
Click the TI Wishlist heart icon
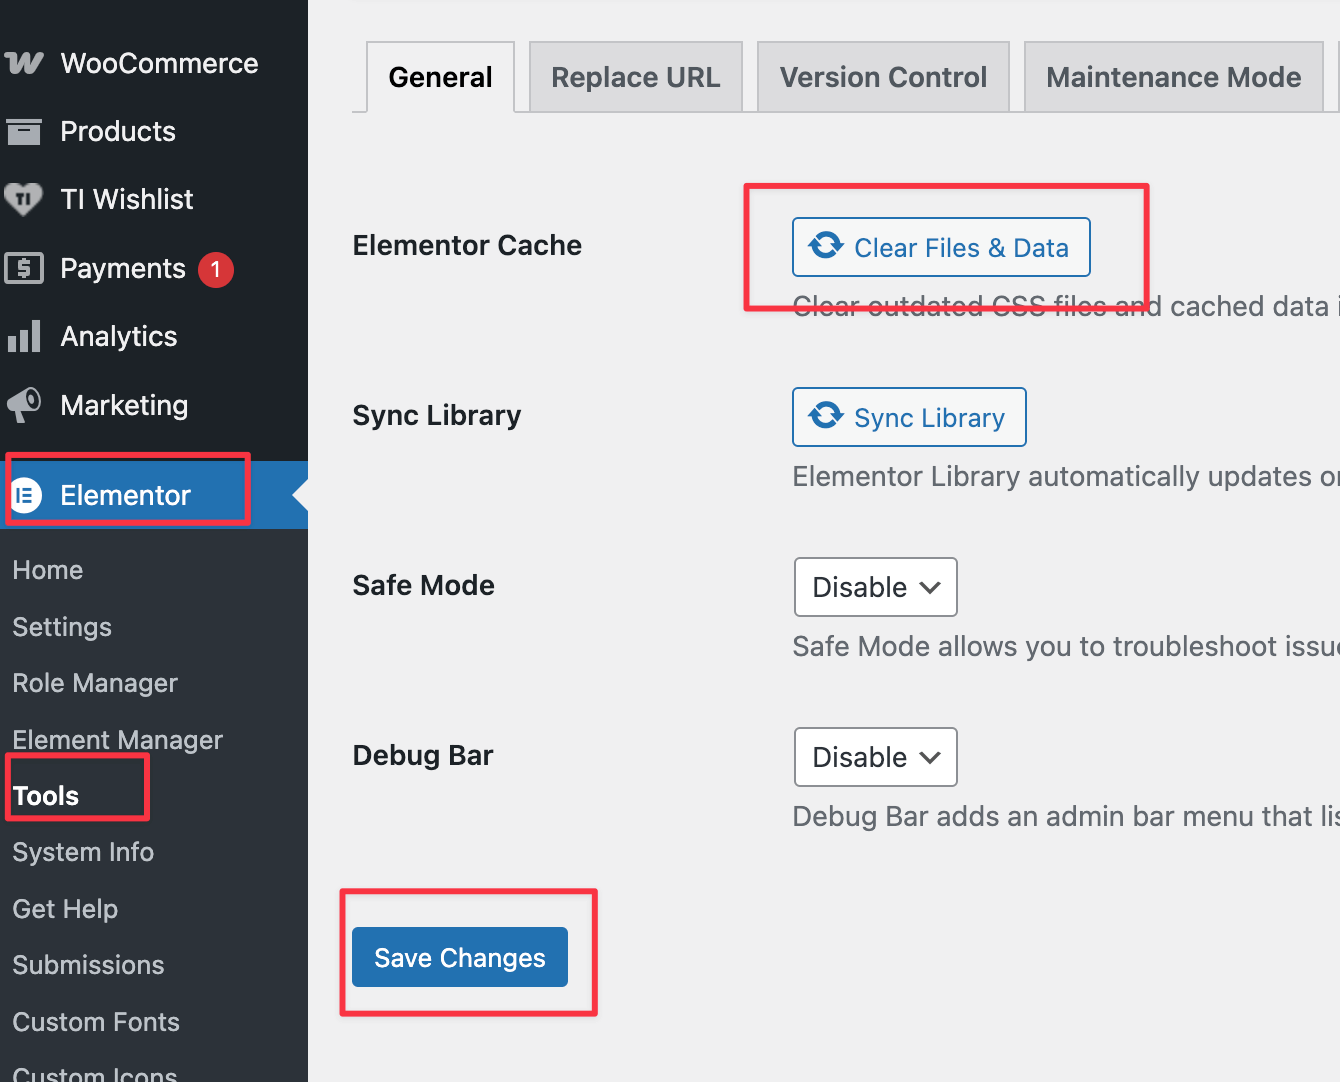(23, 199)
